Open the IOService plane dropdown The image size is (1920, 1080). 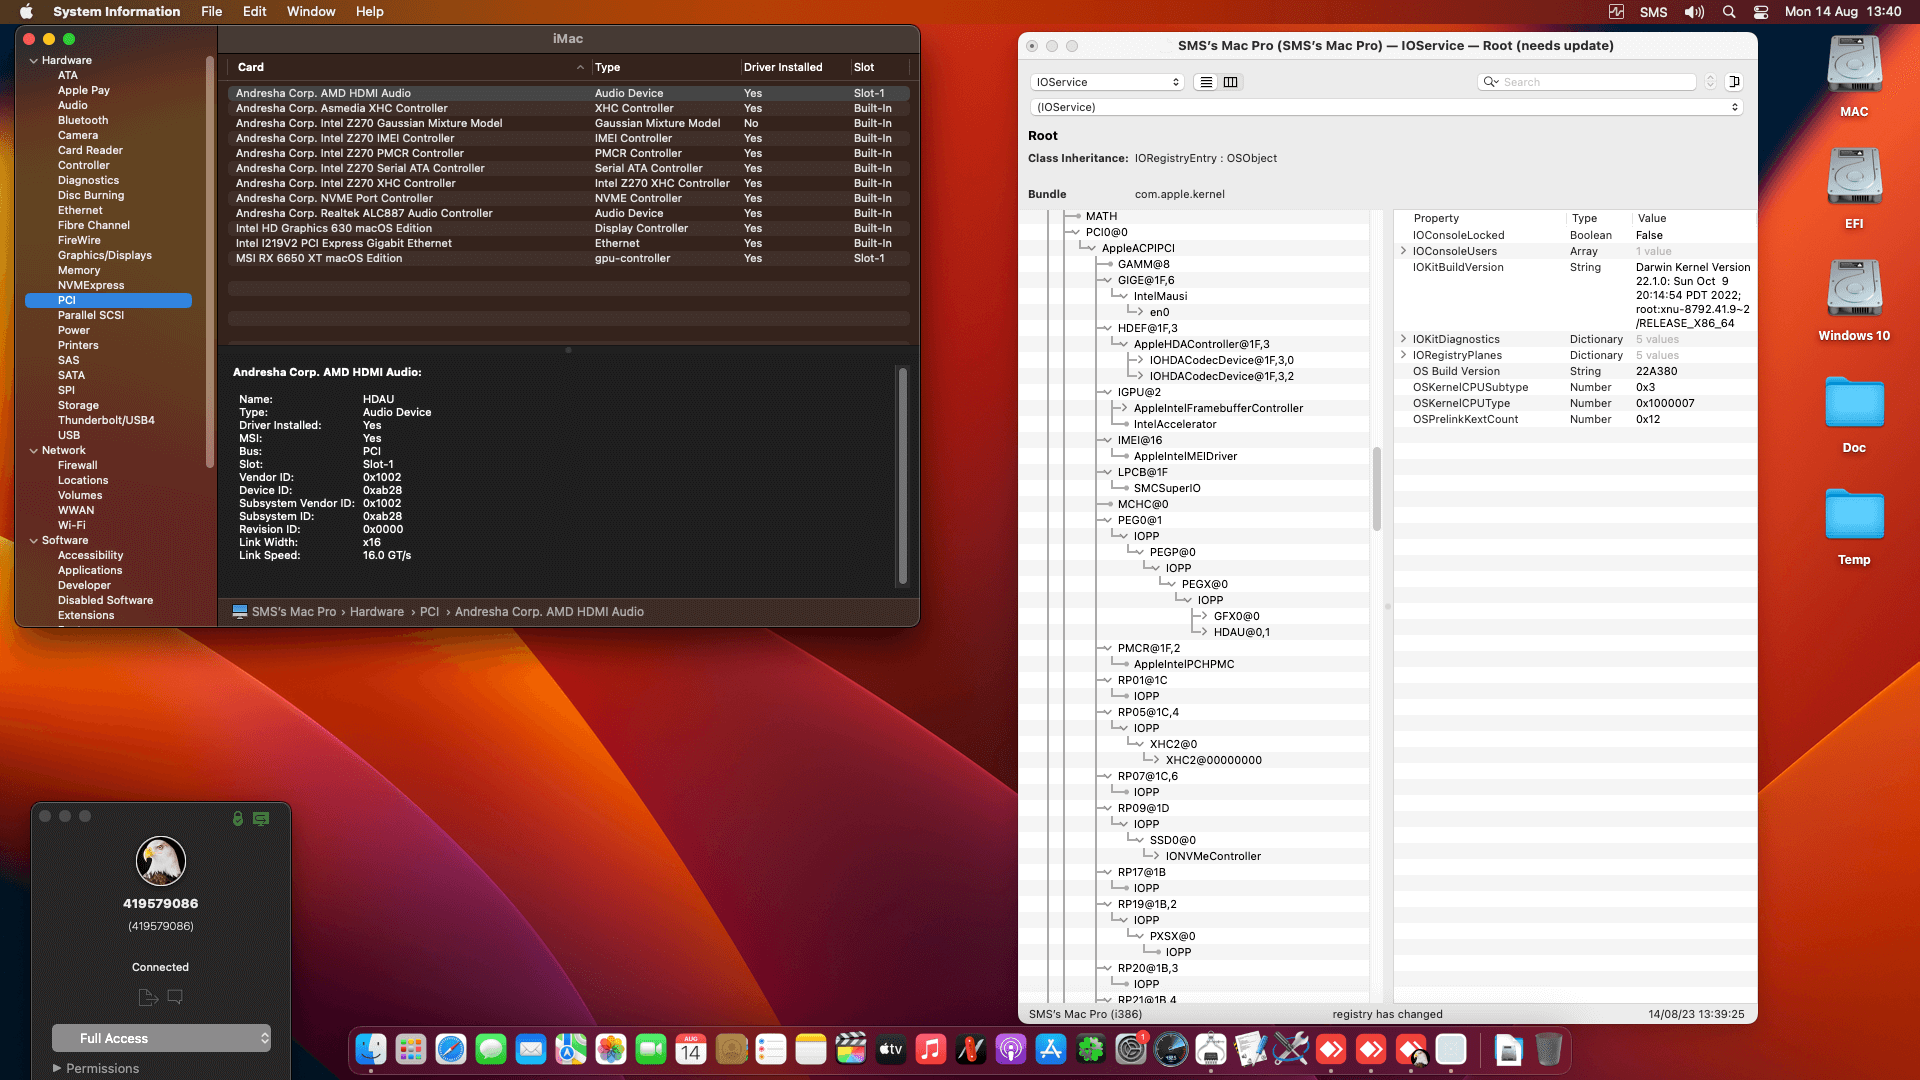[1107, 82]
